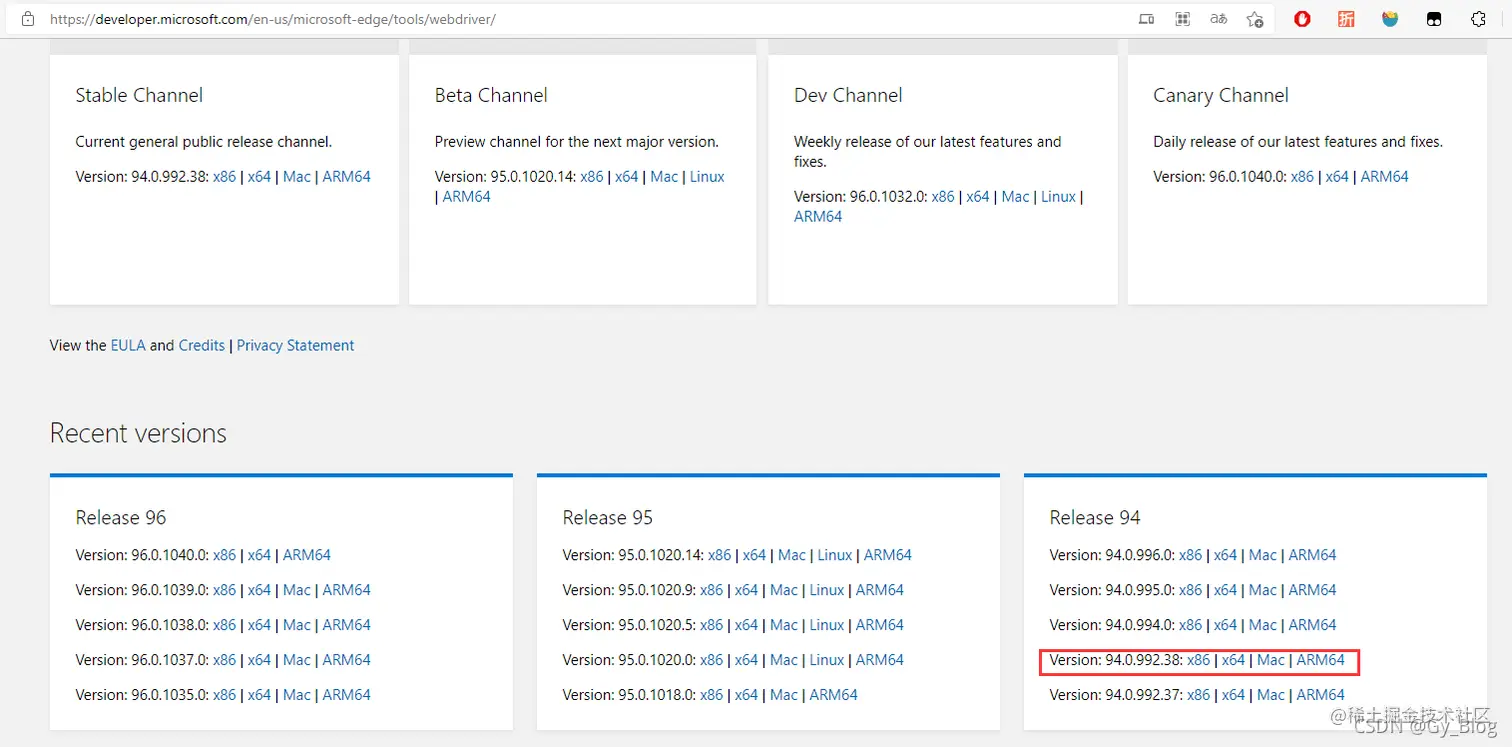This screenshot has height=747, width=1512.
Task: Download Canary Channel ARM64 driver
Action: coord(1385,176)
